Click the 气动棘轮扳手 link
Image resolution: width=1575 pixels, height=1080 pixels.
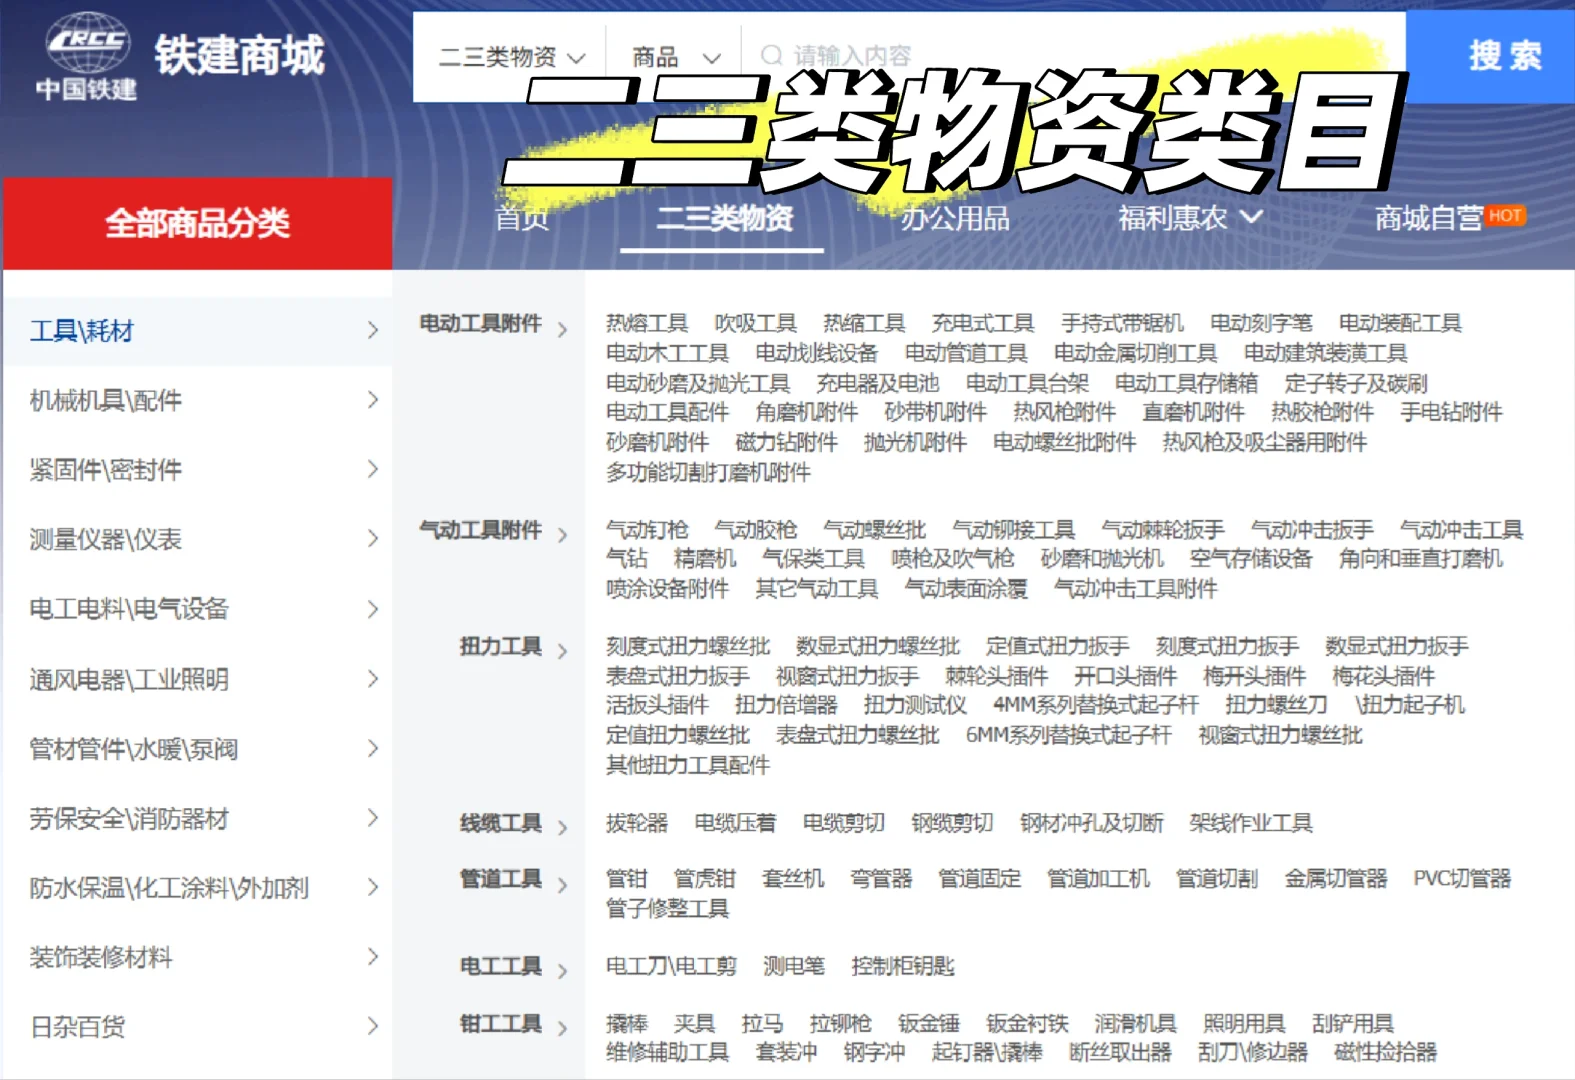tap(1163, 530)
